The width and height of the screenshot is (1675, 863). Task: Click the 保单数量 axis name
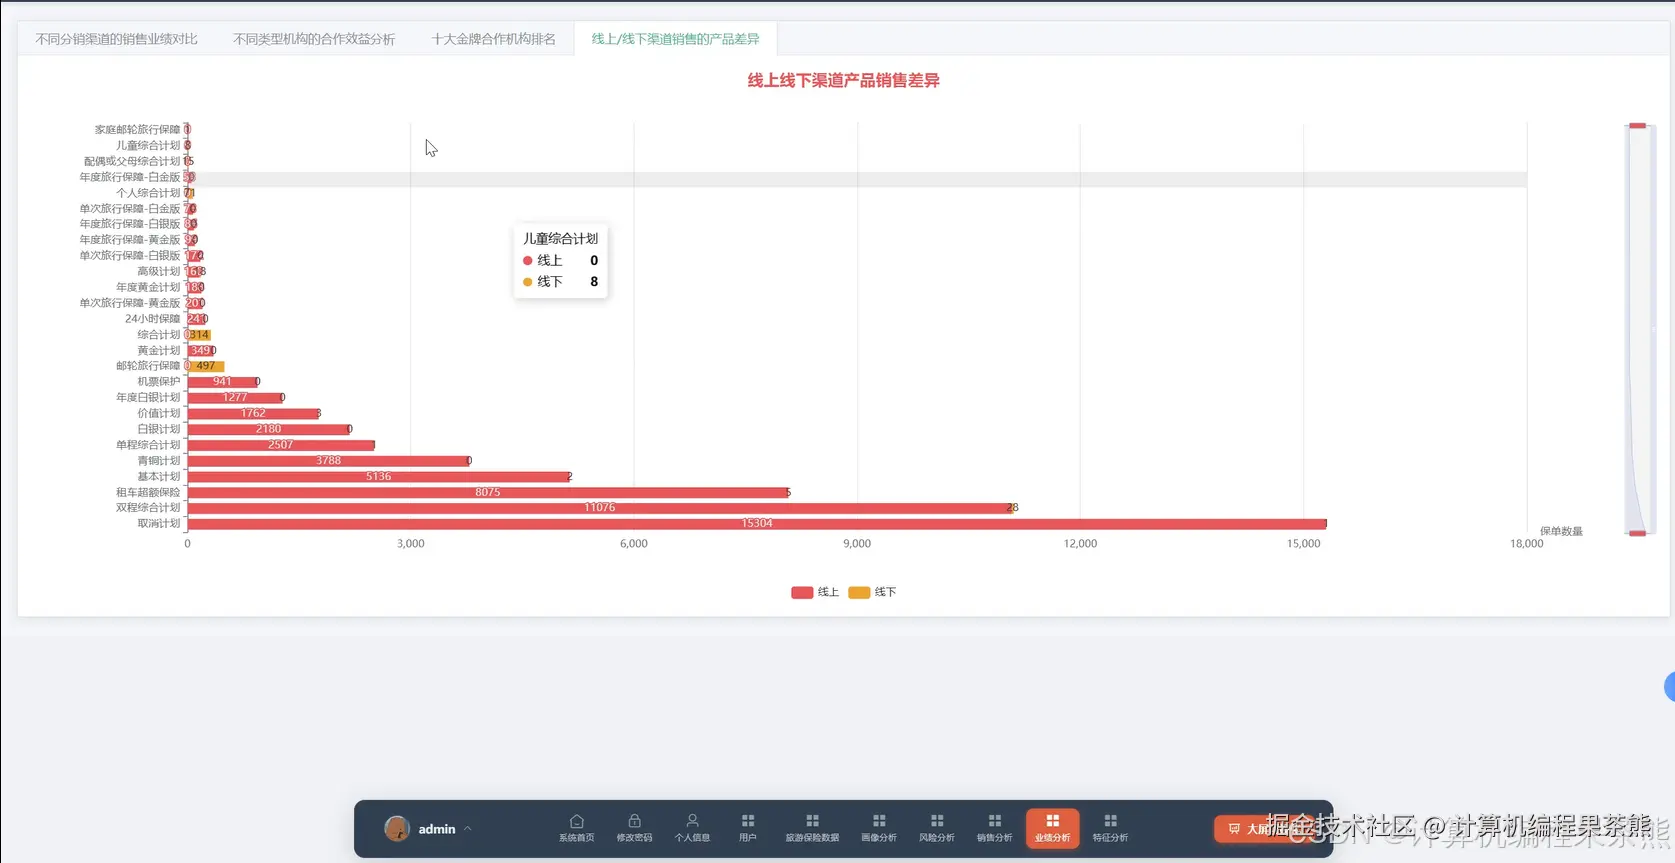[x=1561, y=531]
